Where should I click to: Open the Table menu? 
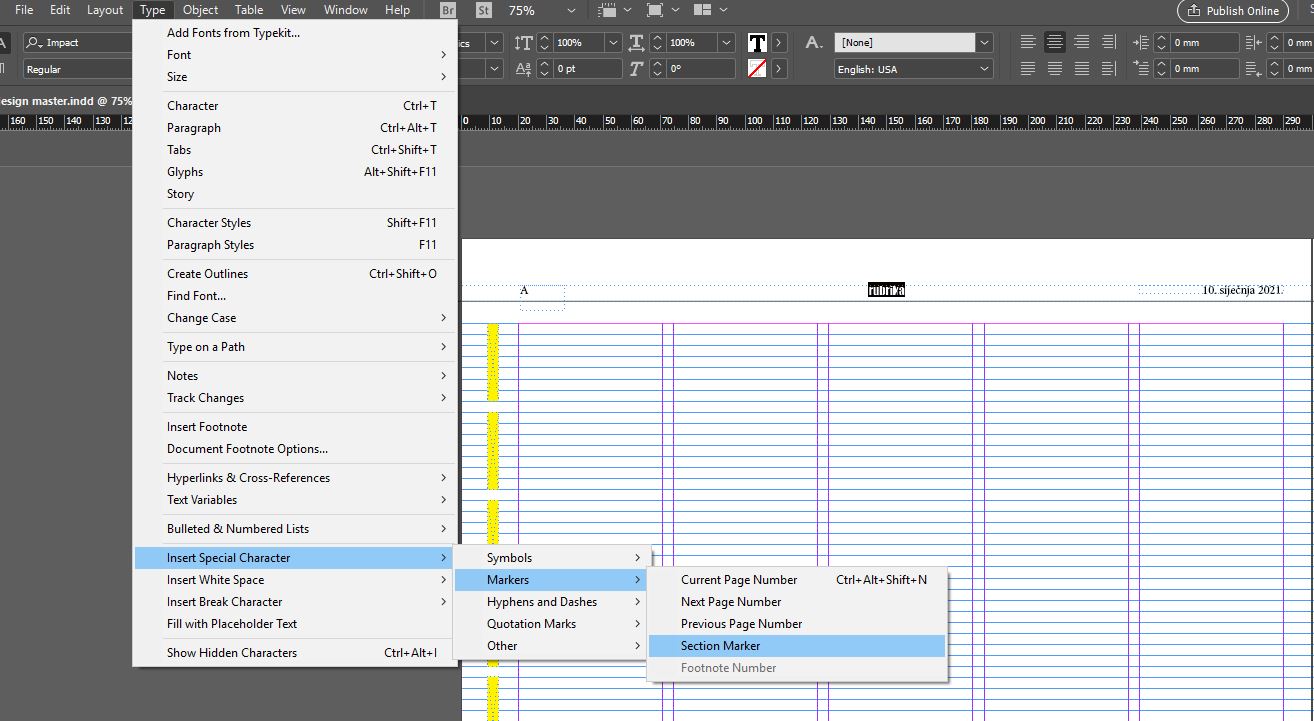pyautogui.click(x=249, y=10)
